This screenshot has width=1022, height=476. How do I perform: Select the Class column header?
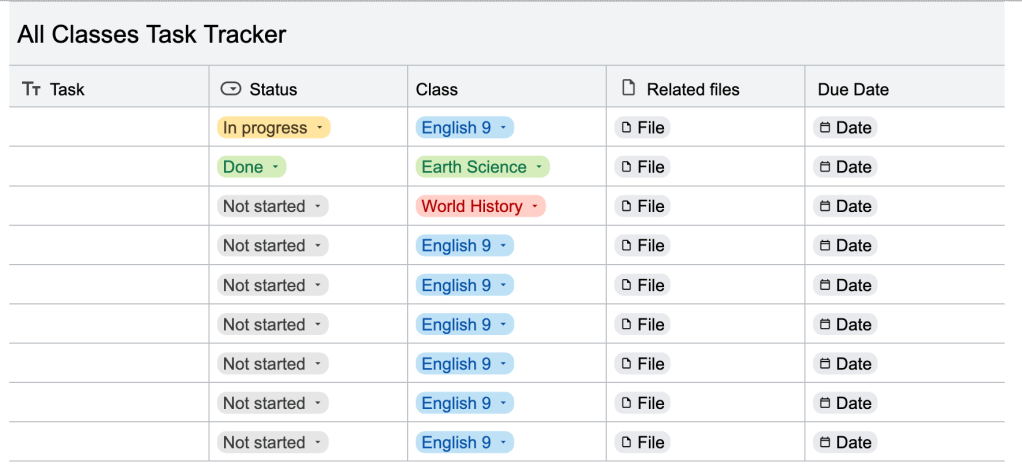tap(437, 90)
